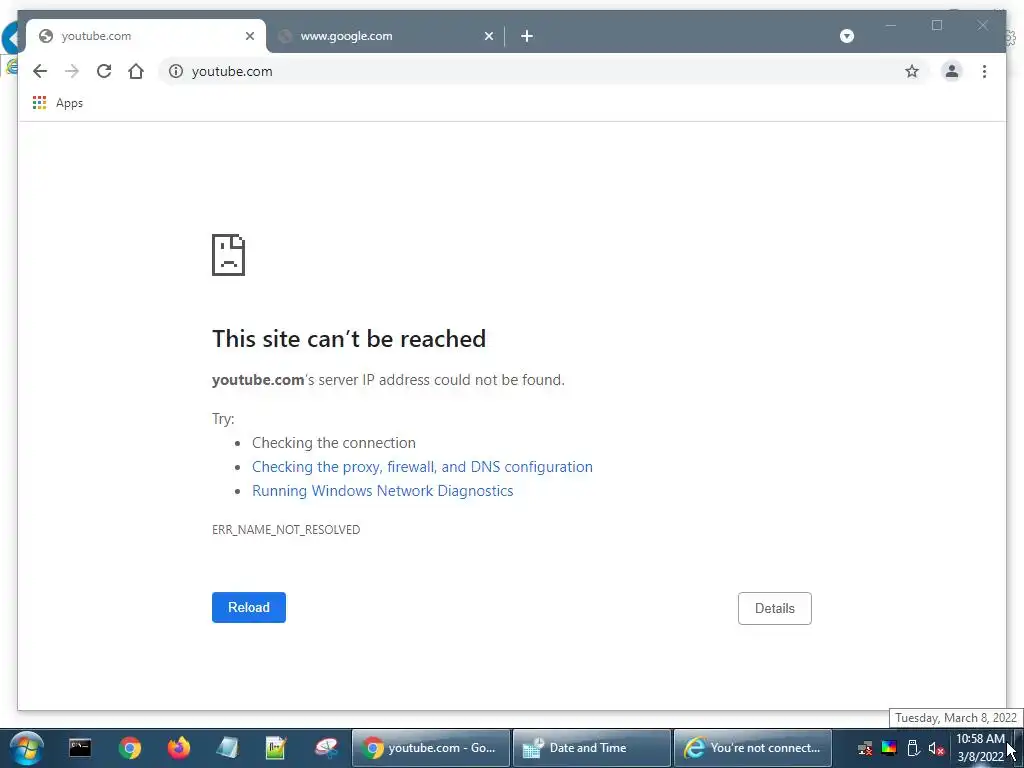
Task: Click the youtube.com address bar
Action: pyautogui.click(x=542, y=71)
